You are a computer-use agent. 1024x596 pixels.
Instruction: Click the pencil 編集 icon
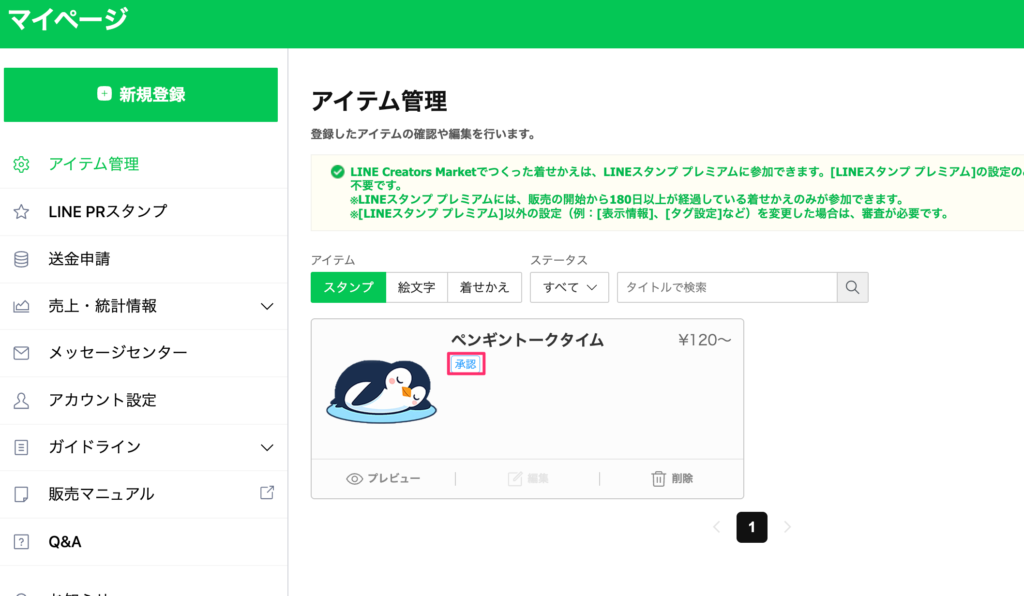coord(515,478)
